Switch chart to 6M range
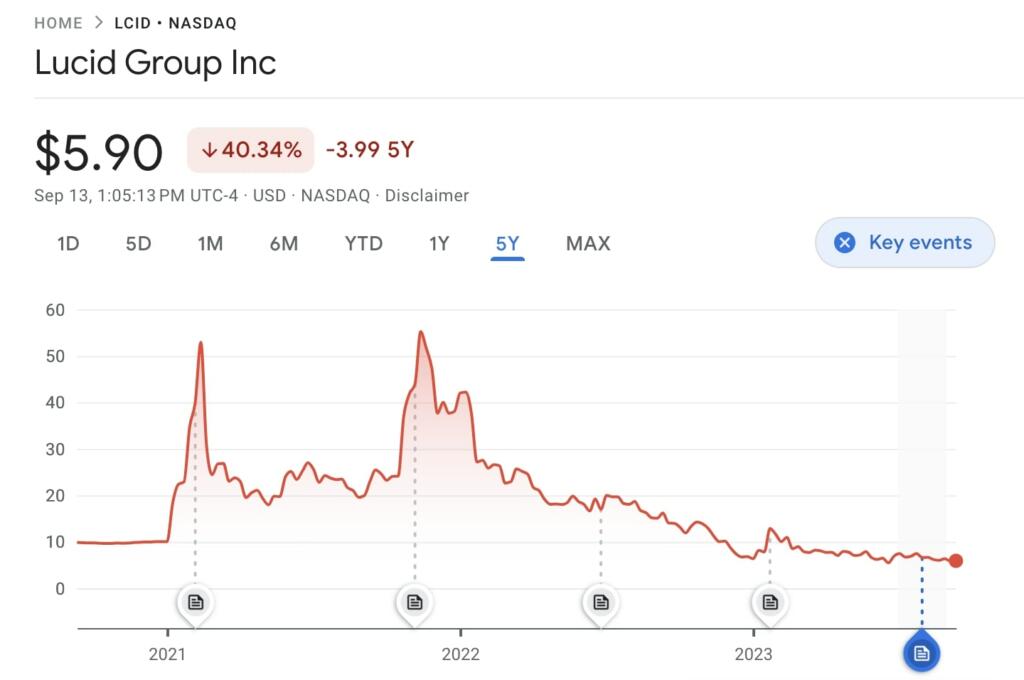This screenshot has height=680, width=1024. click(x=284, y=243)
